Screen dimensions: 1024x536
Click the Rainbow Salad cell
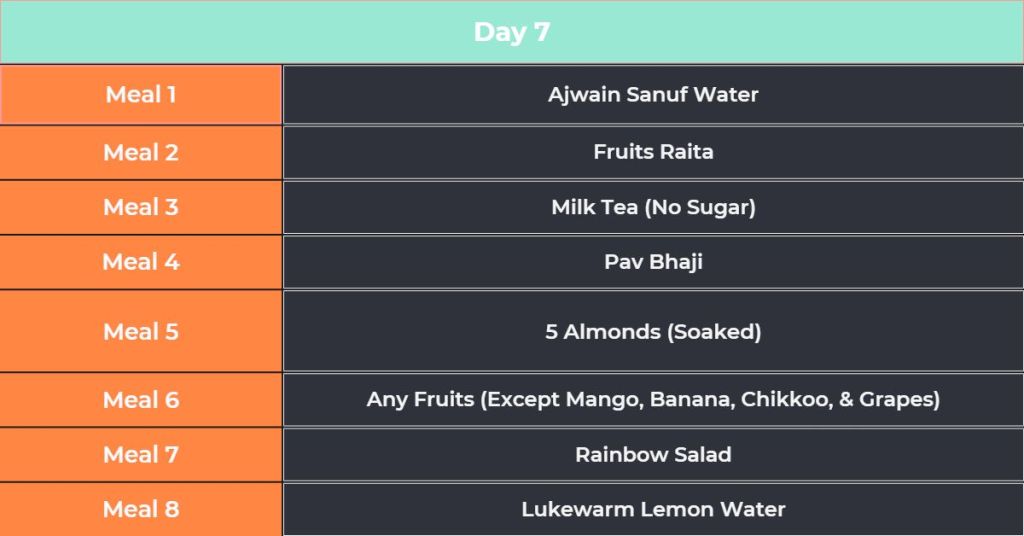(653, 454)
